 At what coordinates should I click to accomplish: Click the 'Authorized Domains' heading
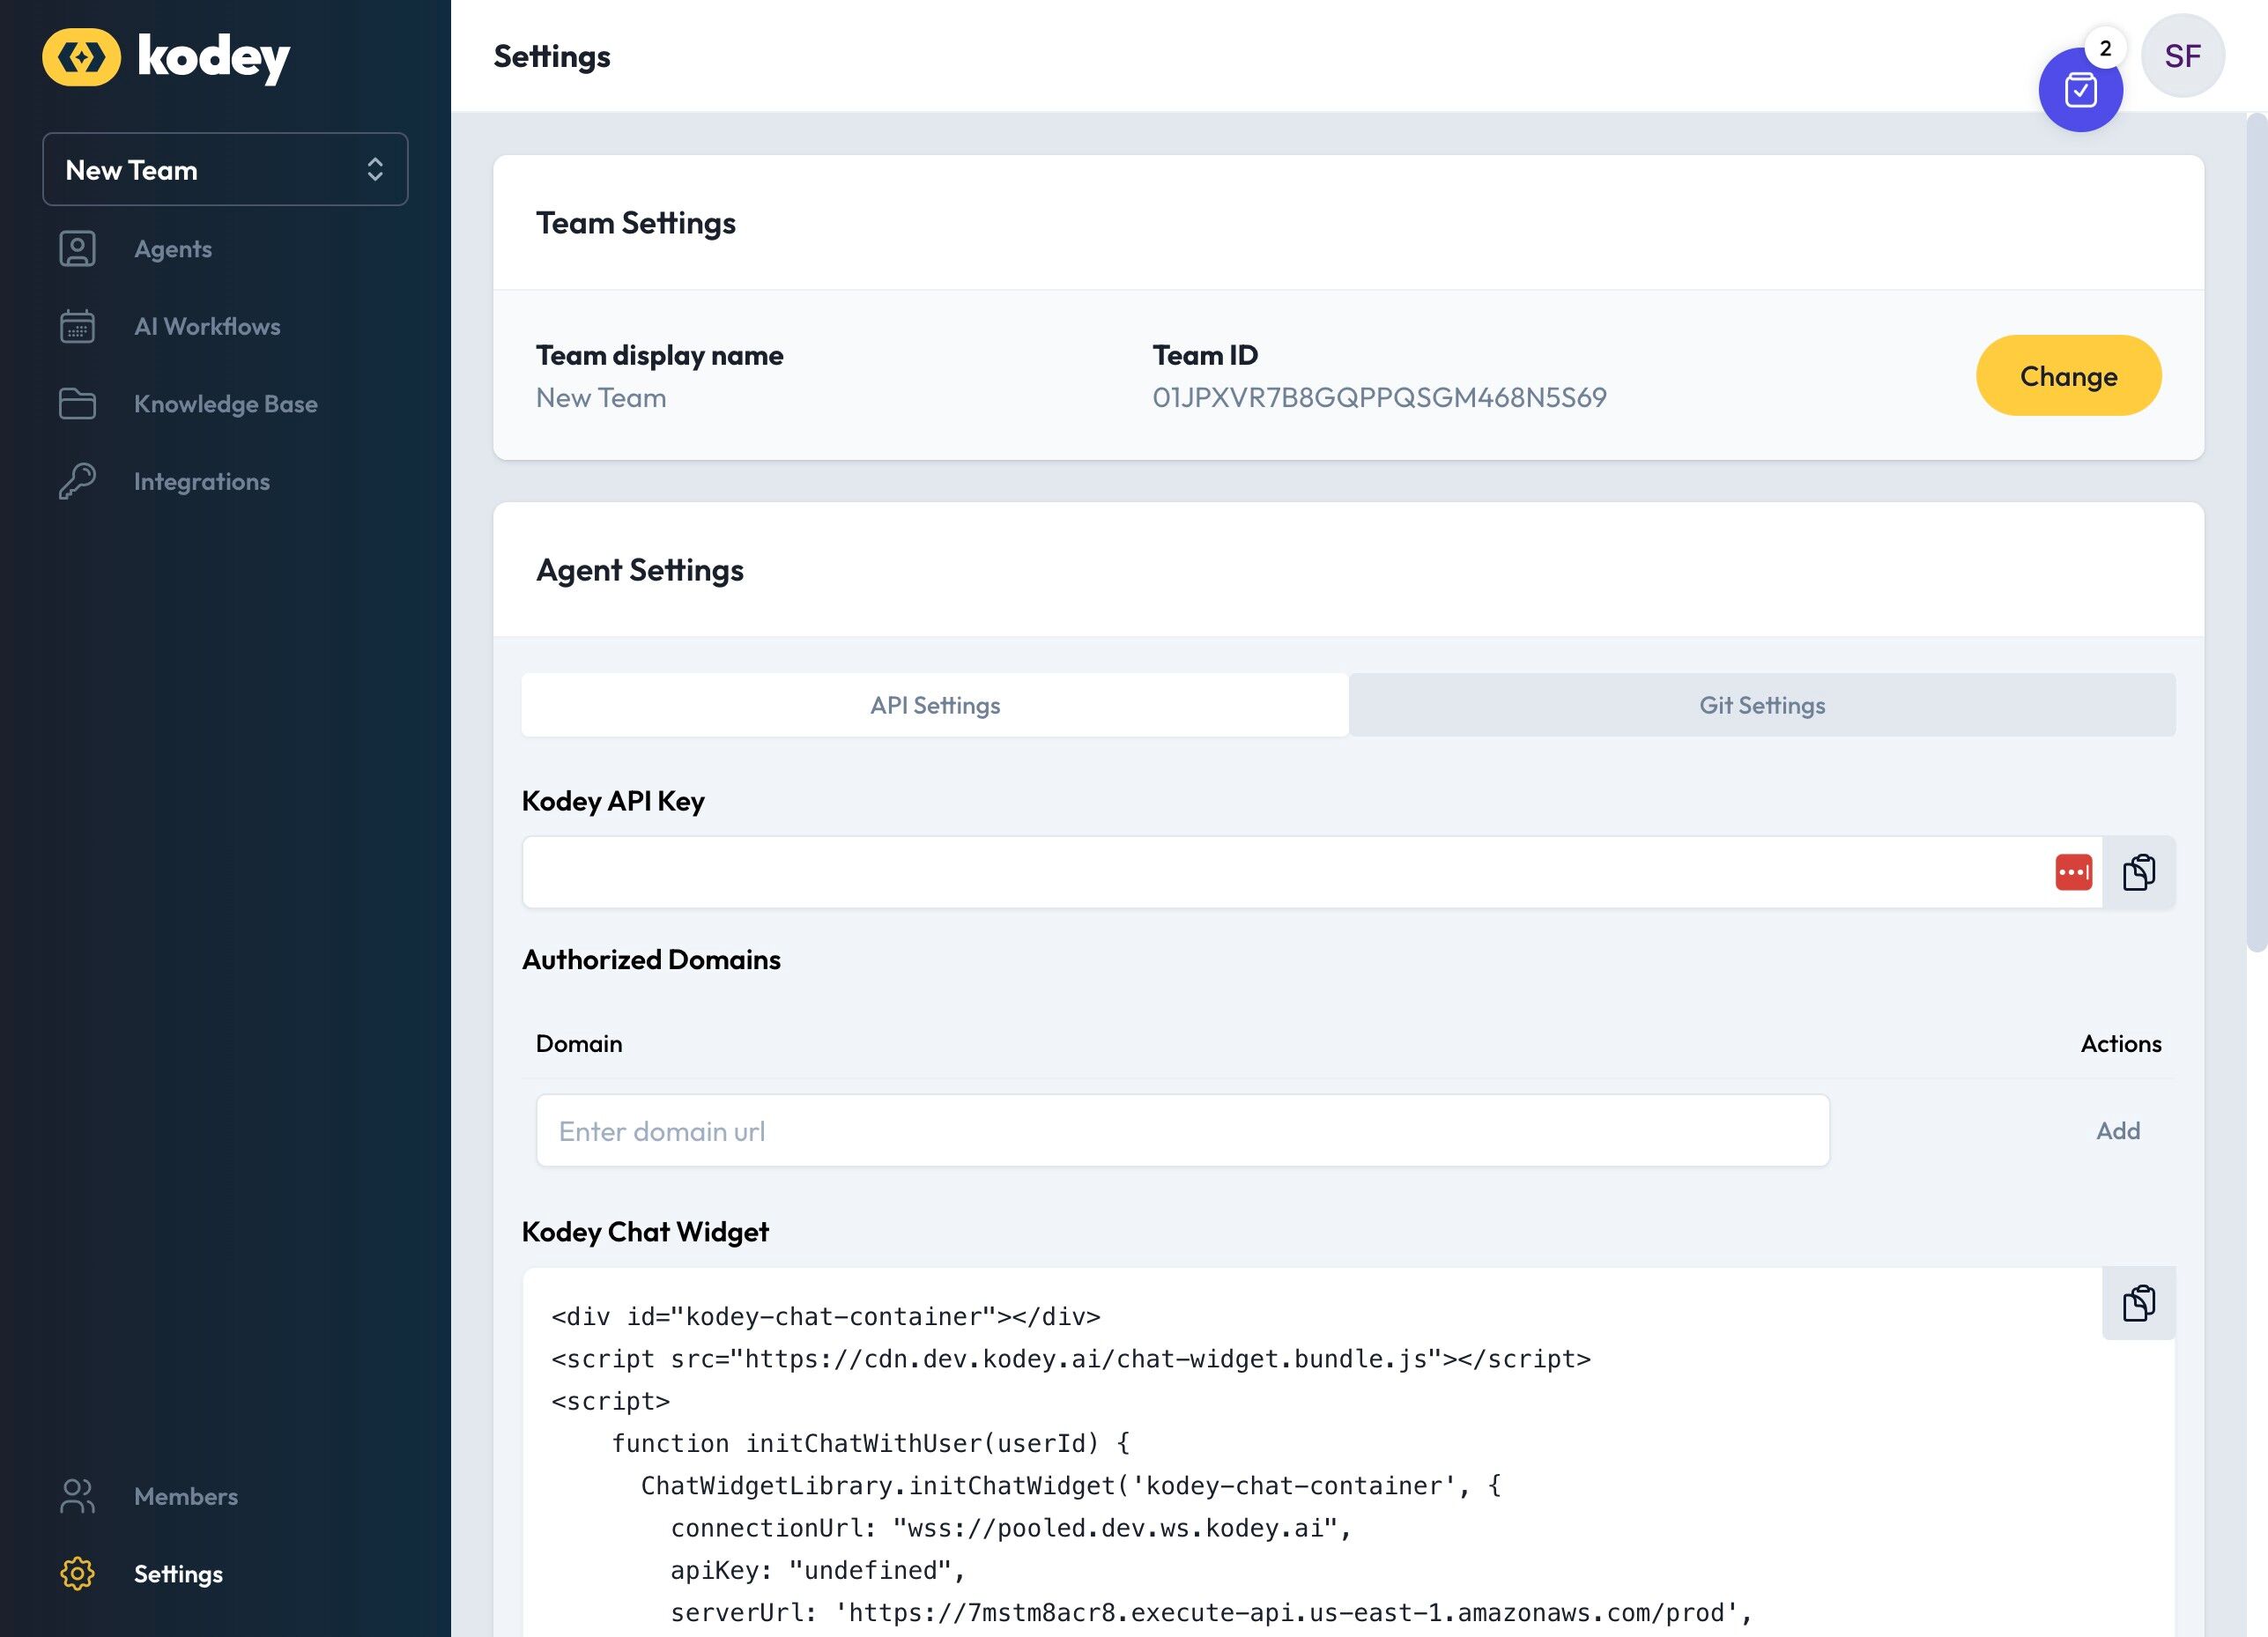point(651,960)
